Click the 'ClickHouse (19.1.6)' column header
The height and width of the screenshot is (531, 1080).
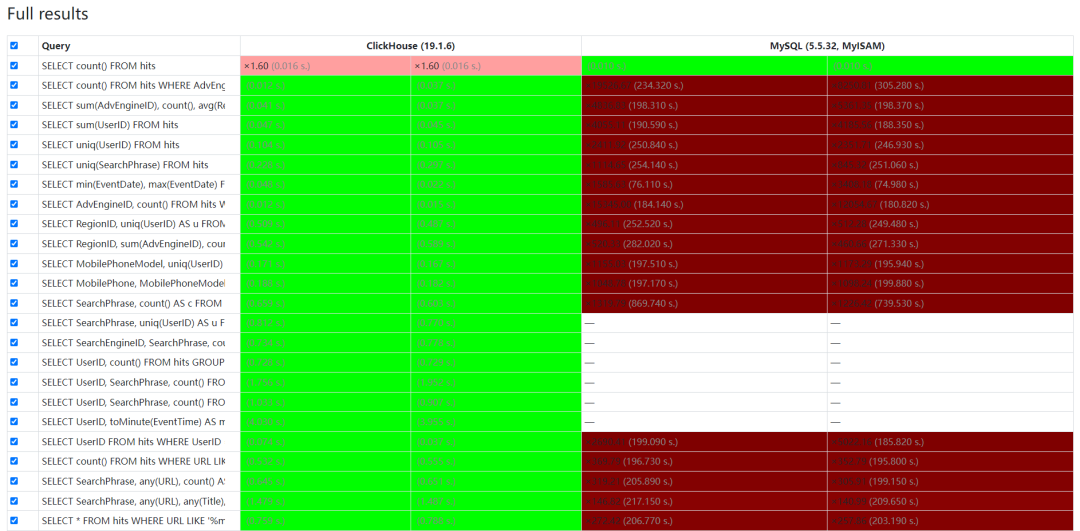411,46
